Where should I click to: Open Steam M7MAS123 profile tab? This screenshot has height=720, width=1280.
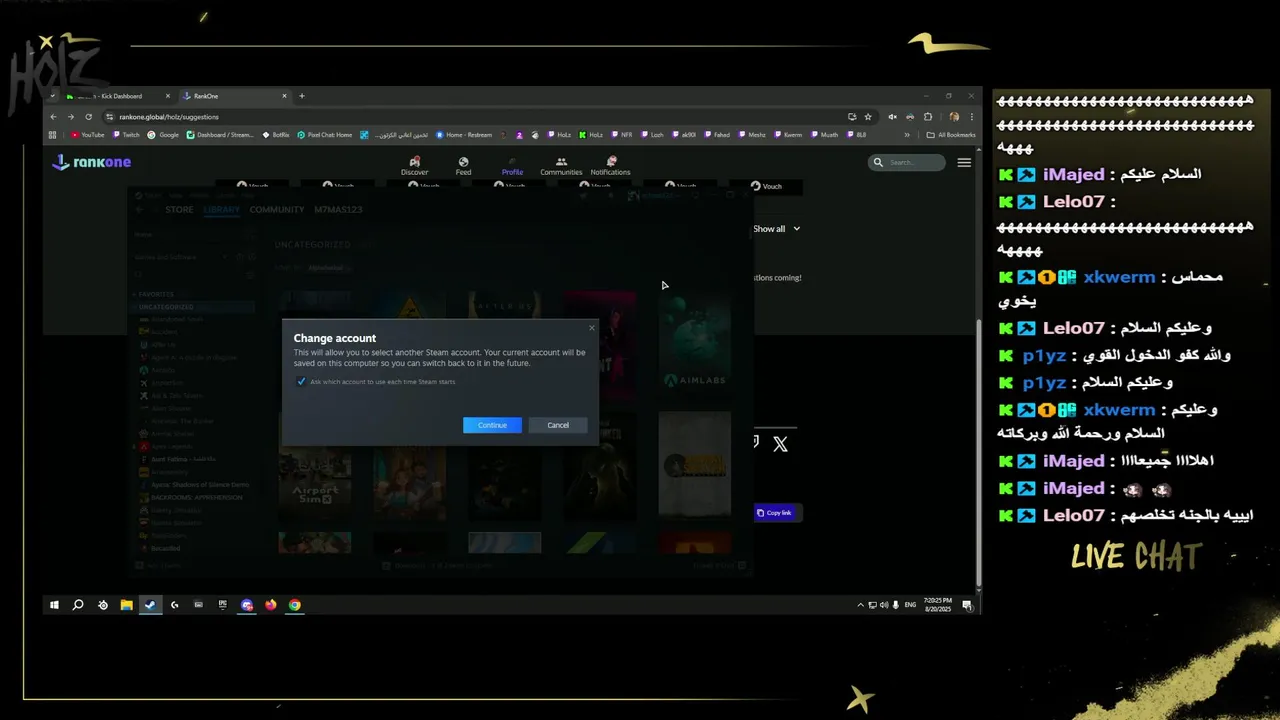click(338, 210)
